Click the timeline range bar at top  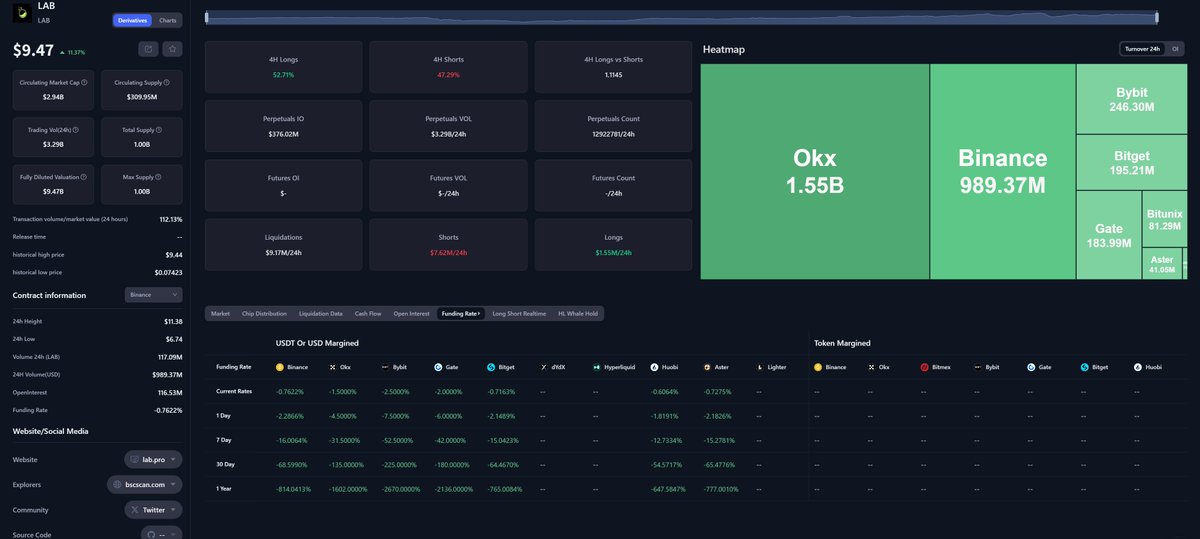pos(682,17)
